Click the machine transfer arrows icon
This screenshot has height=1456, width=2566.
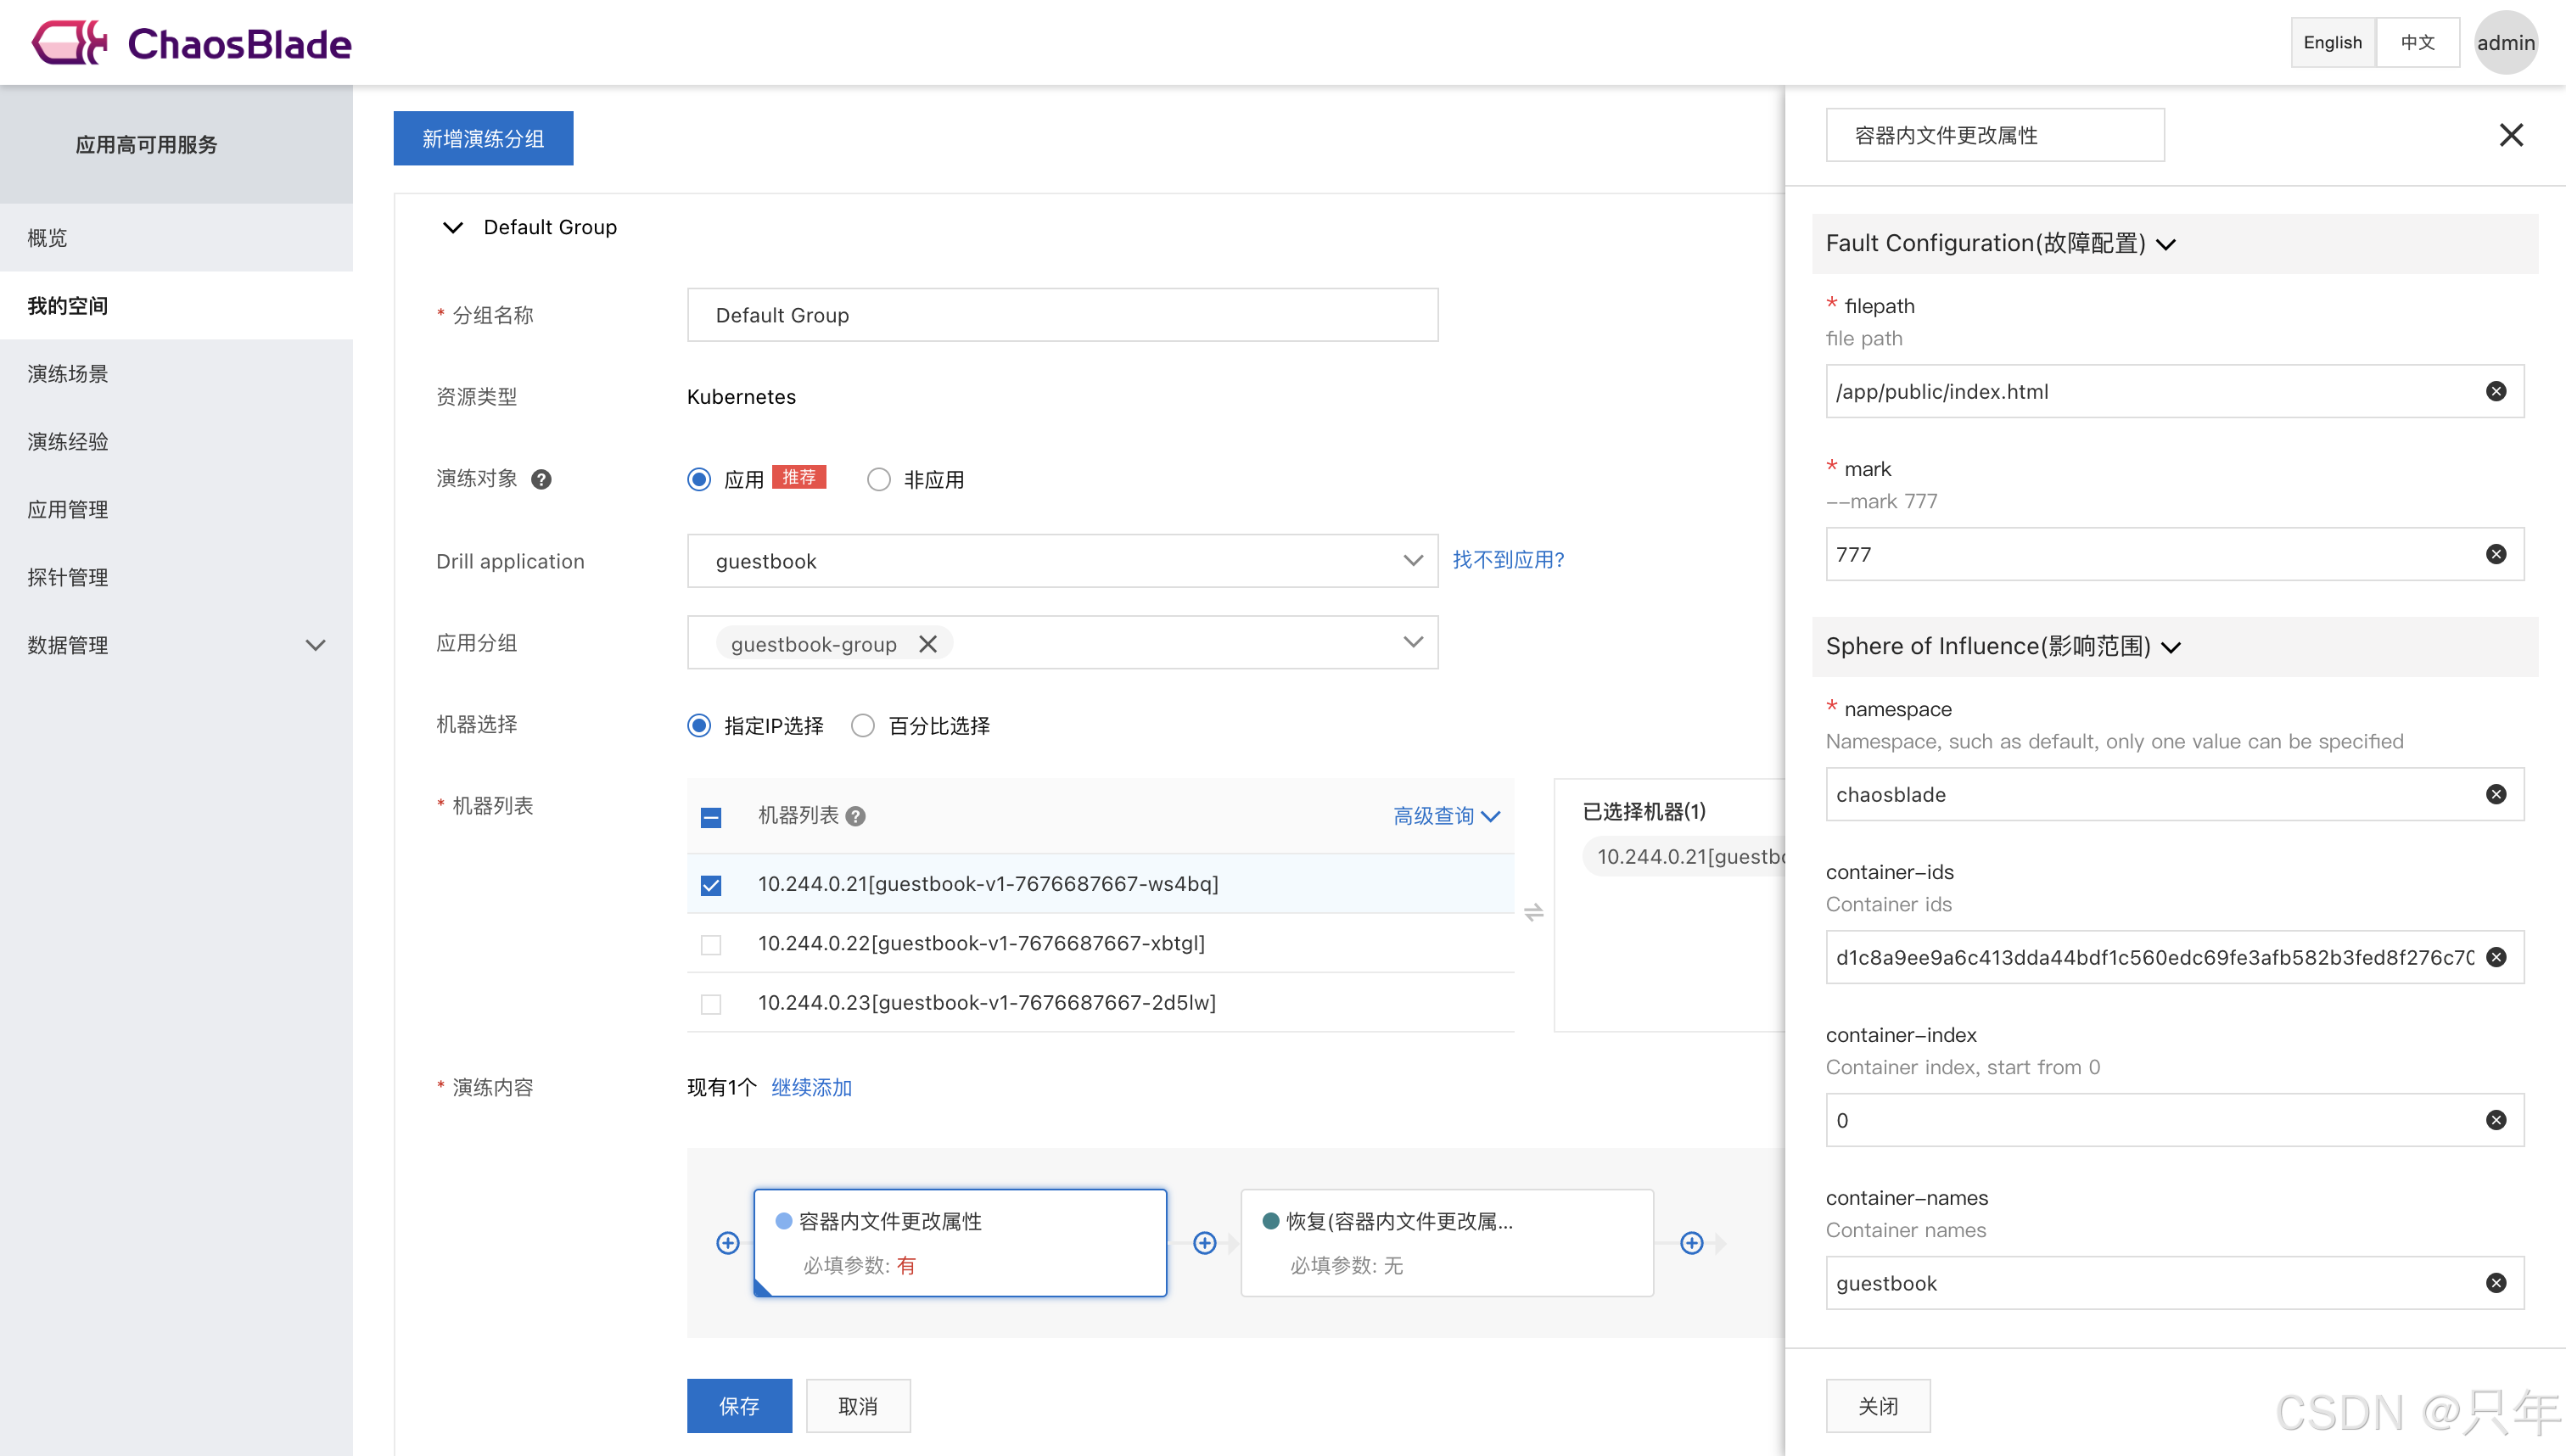click(x=1533, y=912)
